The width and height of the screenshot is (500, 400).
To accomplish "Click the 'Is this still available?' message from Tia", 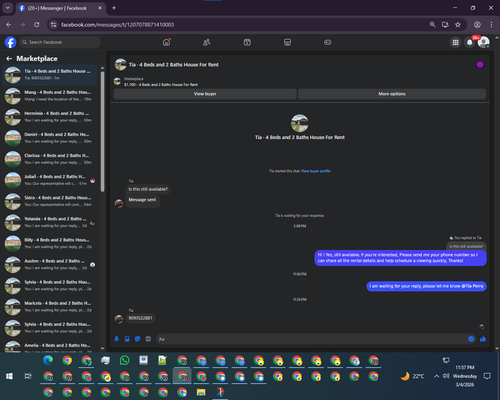I will point(148,189).
